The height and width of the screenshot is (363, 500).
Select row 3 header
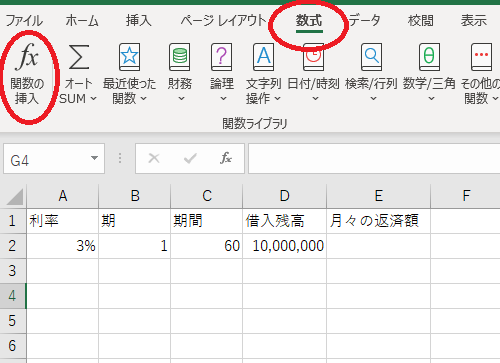(x=13, y=271)
